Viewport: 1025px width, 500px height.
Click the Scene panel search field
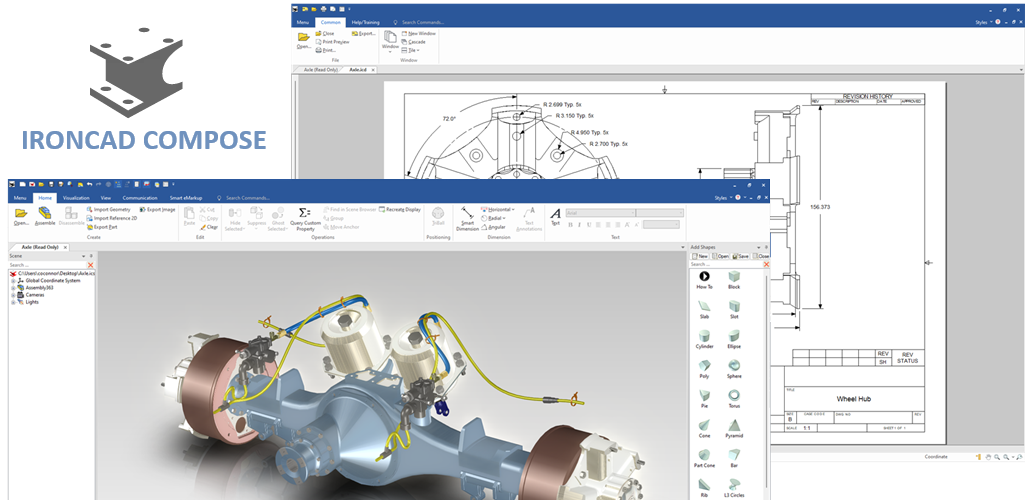(x=47, y=265)
